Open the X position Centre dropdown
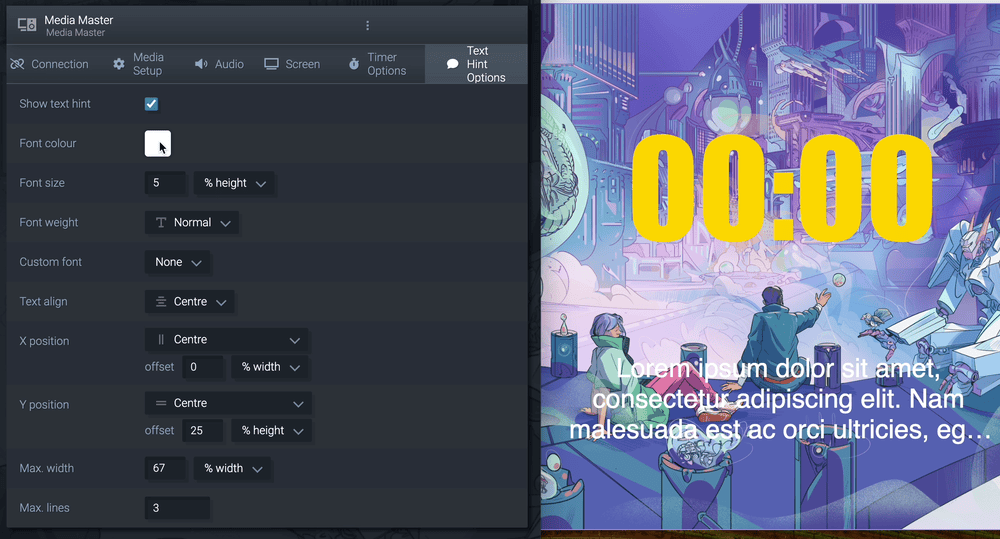Viewport: 1000px width, 539px height. (x=226, y=340)
